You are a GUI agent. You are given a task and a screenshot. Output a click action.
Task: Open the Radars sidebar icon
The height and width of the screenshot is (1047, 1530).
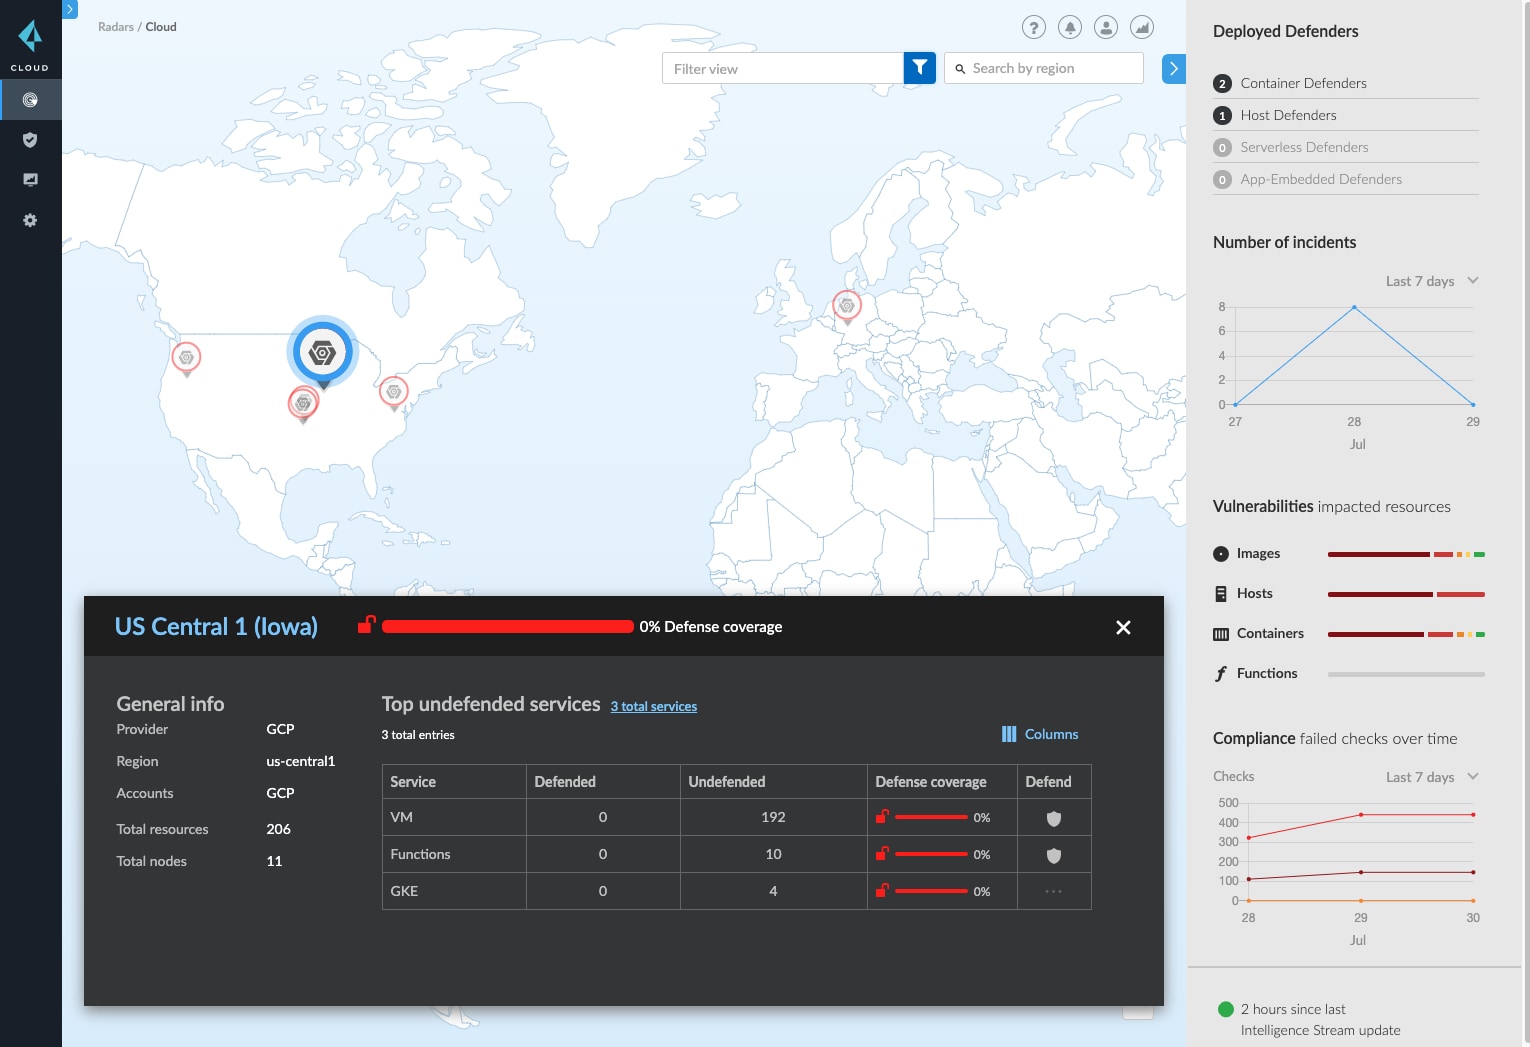[x=30, y=100]
